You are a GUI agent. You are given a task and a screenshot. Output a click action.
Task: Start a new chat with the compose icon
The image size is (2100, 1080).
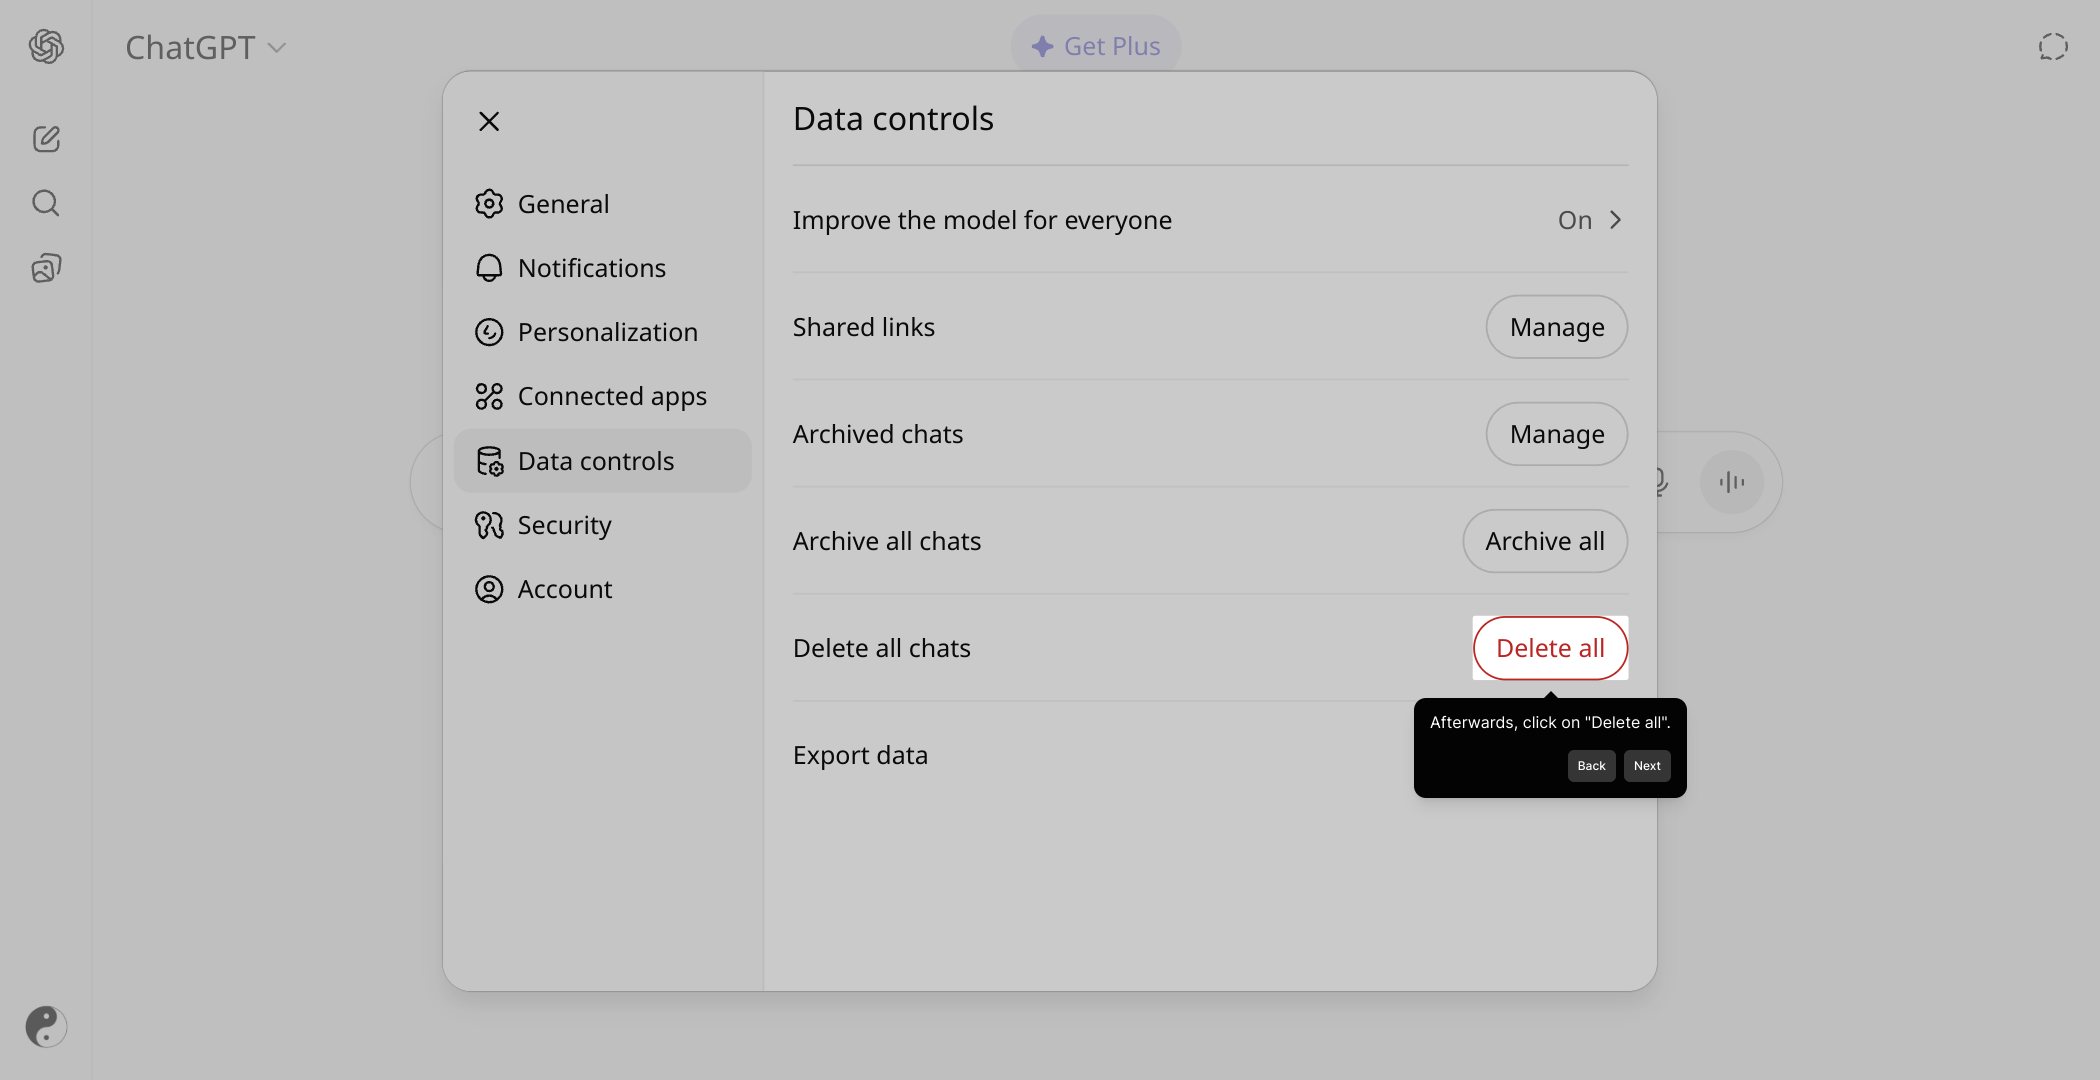tap(46, 139)
